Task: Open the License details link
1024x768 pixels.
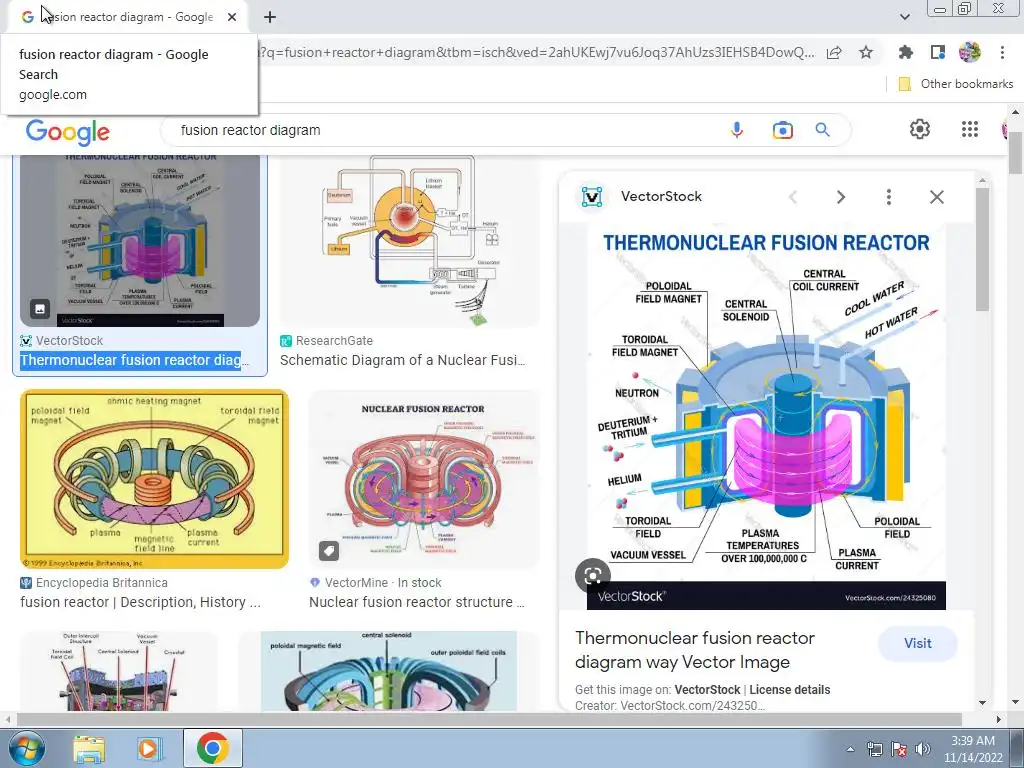Action: pyautogui.click(x=790, y=690)
